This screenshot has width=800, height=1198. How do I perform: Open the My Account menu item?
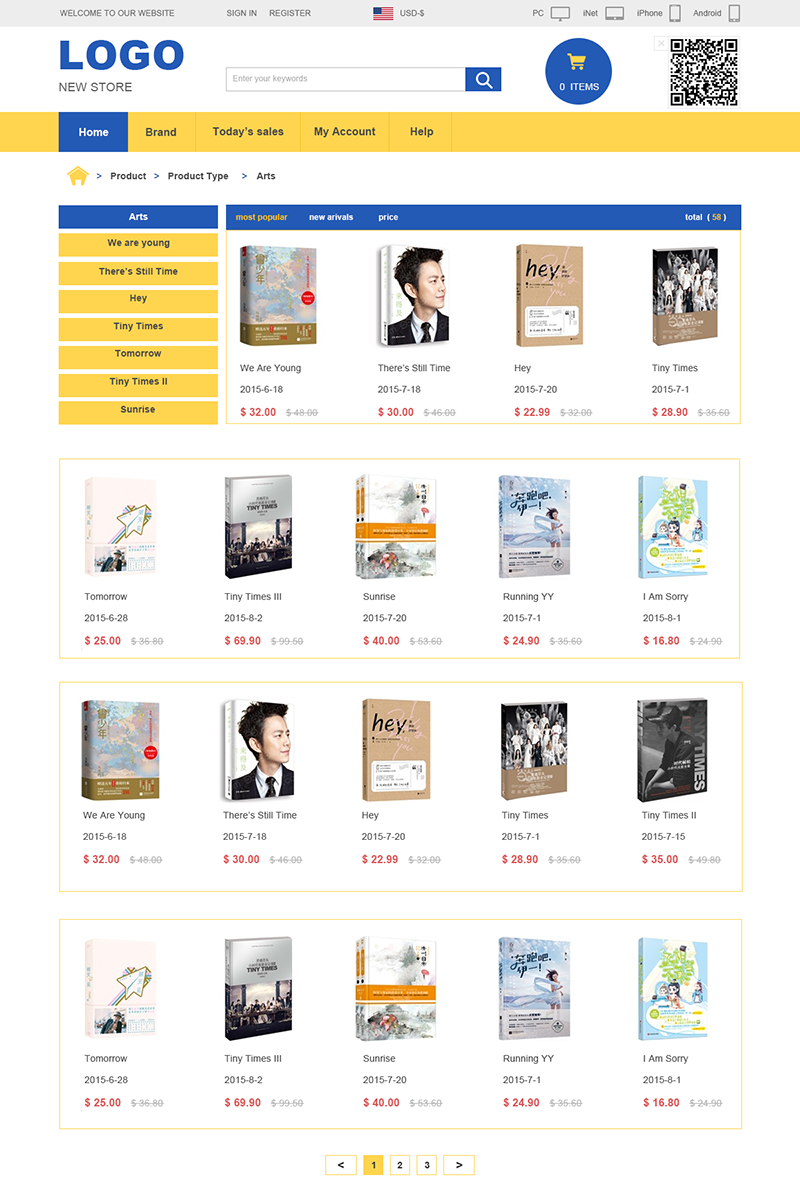[x=345, y=131]
